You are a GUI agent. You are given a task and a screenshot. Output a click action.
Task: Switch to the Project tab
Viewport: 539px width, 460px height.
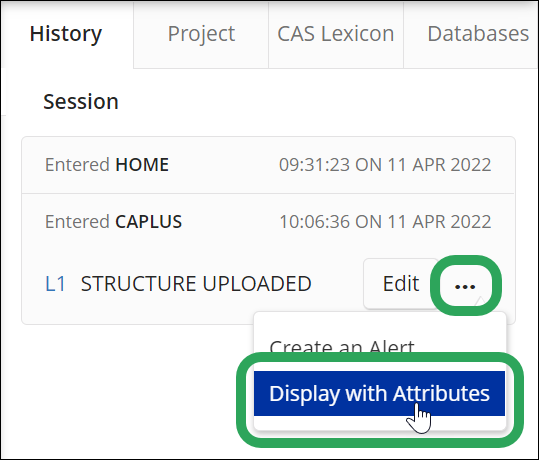201,34
